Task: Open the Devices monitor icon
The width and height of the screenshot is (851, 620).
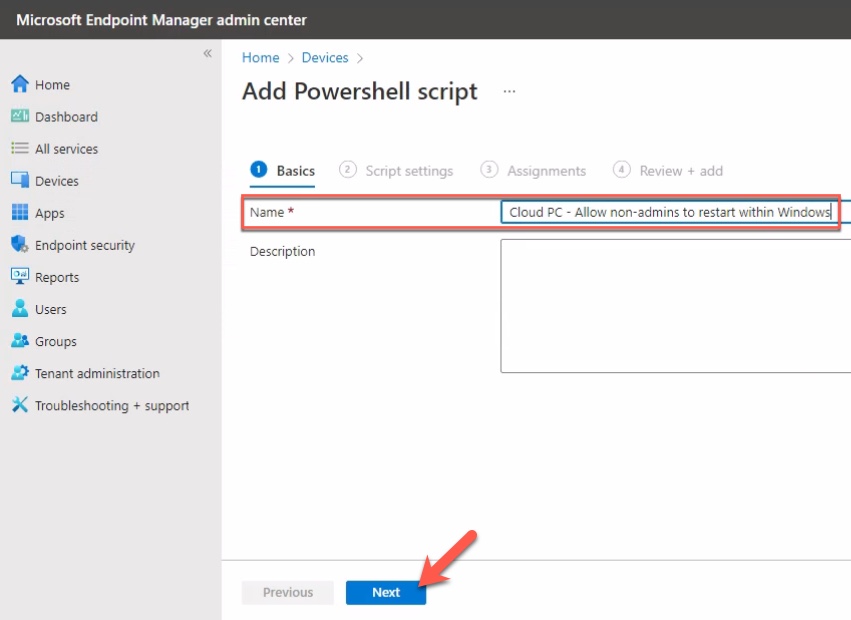Action: pyautogui.click(x=20, y=180)
